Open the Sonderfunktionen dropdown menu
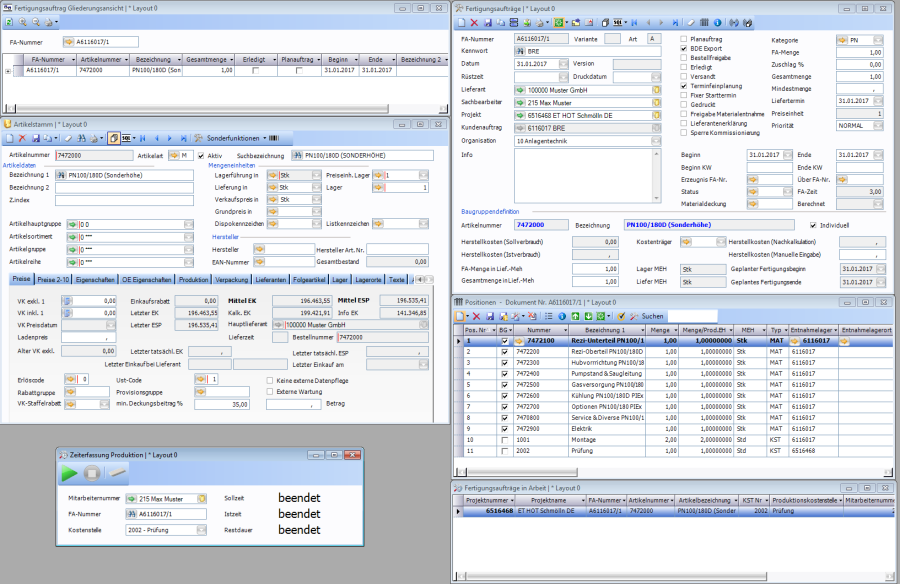900x584 pixels. point(234,138)
